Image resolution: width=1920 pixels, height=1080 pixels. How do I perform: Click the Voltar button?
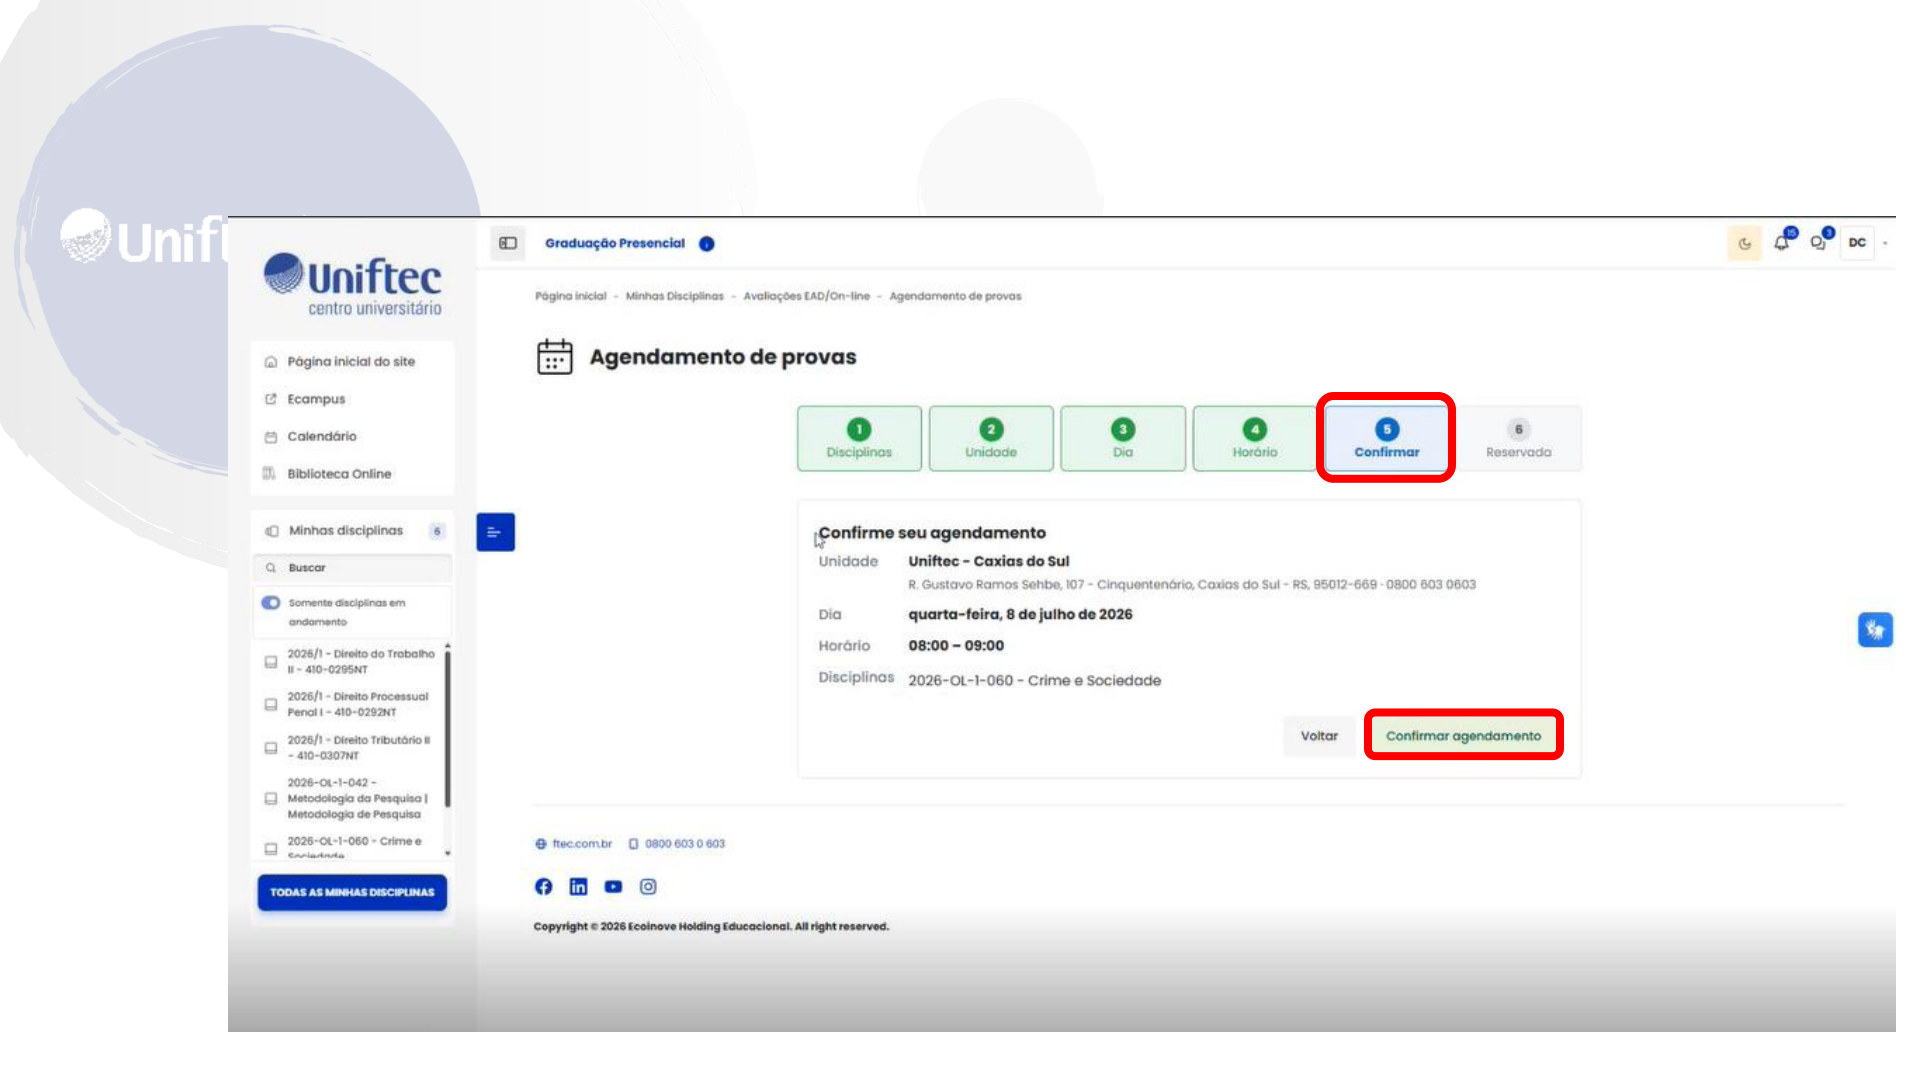pyautogui.click(x=1319, y=736)
